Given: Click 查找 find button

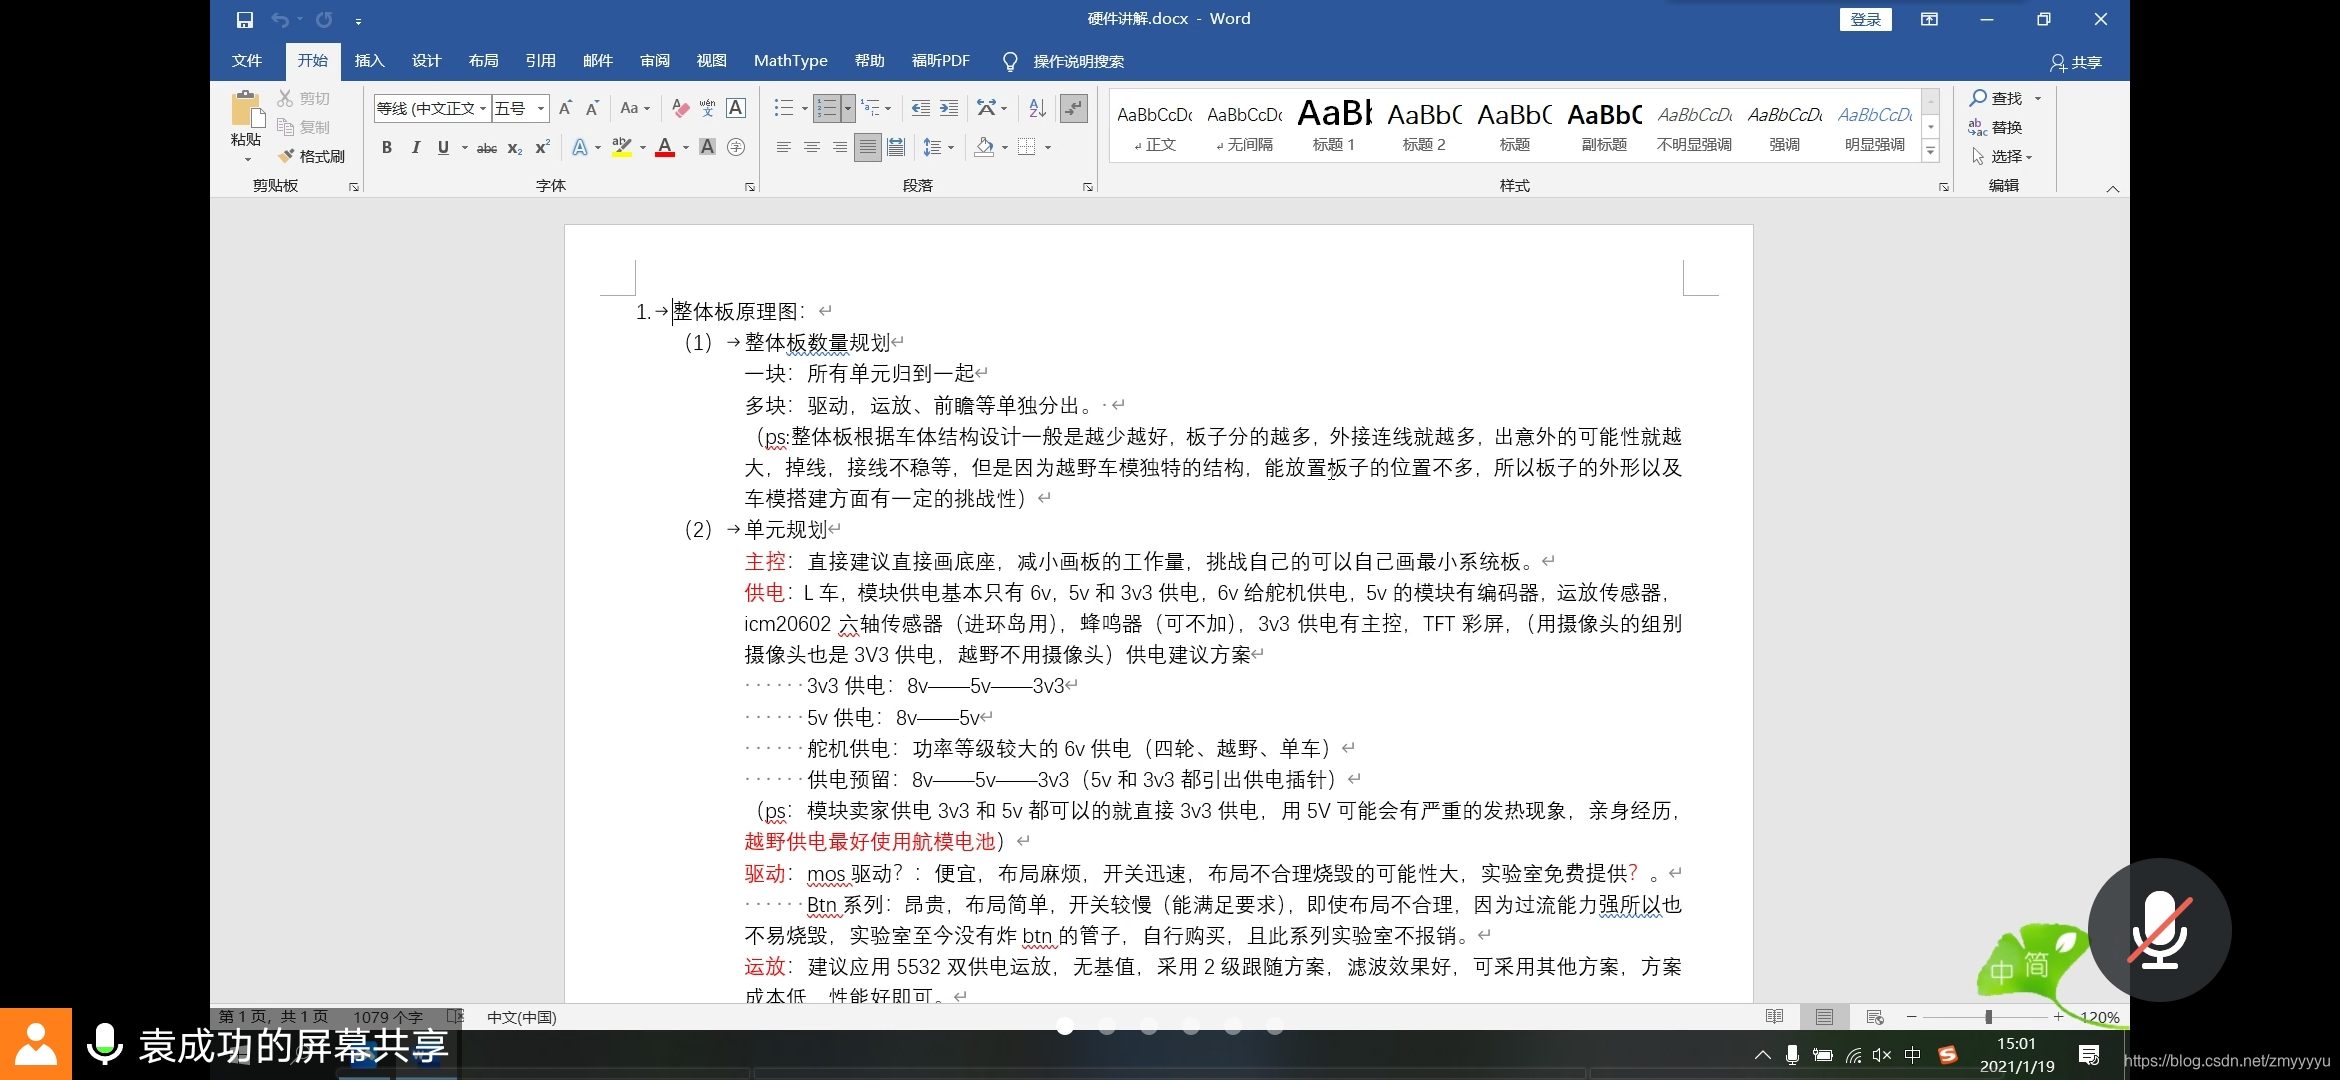Looking at the screenshot, I should [x=1996, y=98].
